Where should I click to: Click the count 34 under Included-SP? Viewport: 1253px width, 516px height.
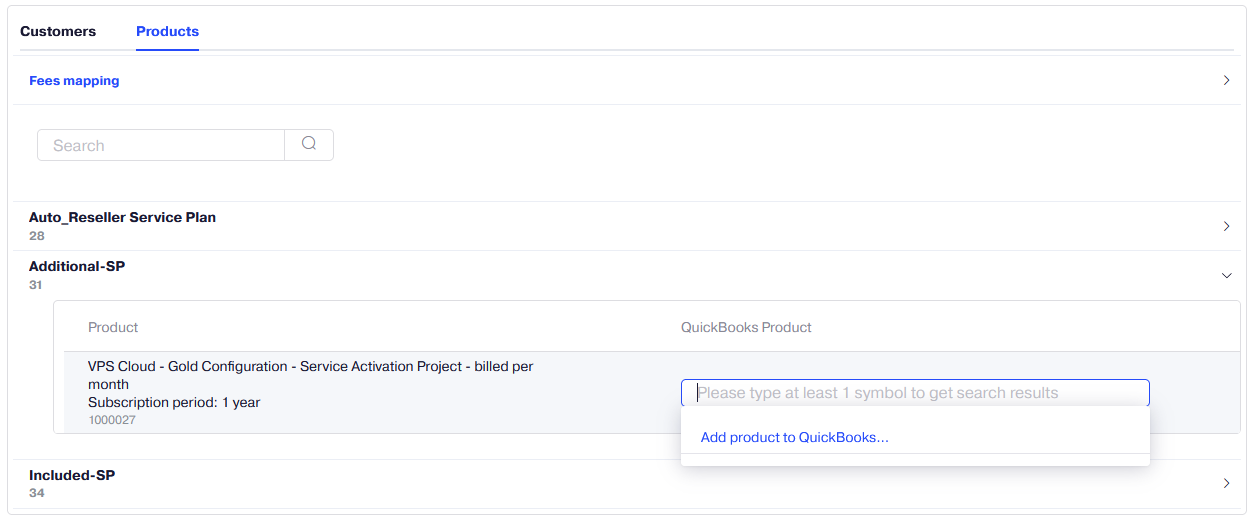(37, 493)
